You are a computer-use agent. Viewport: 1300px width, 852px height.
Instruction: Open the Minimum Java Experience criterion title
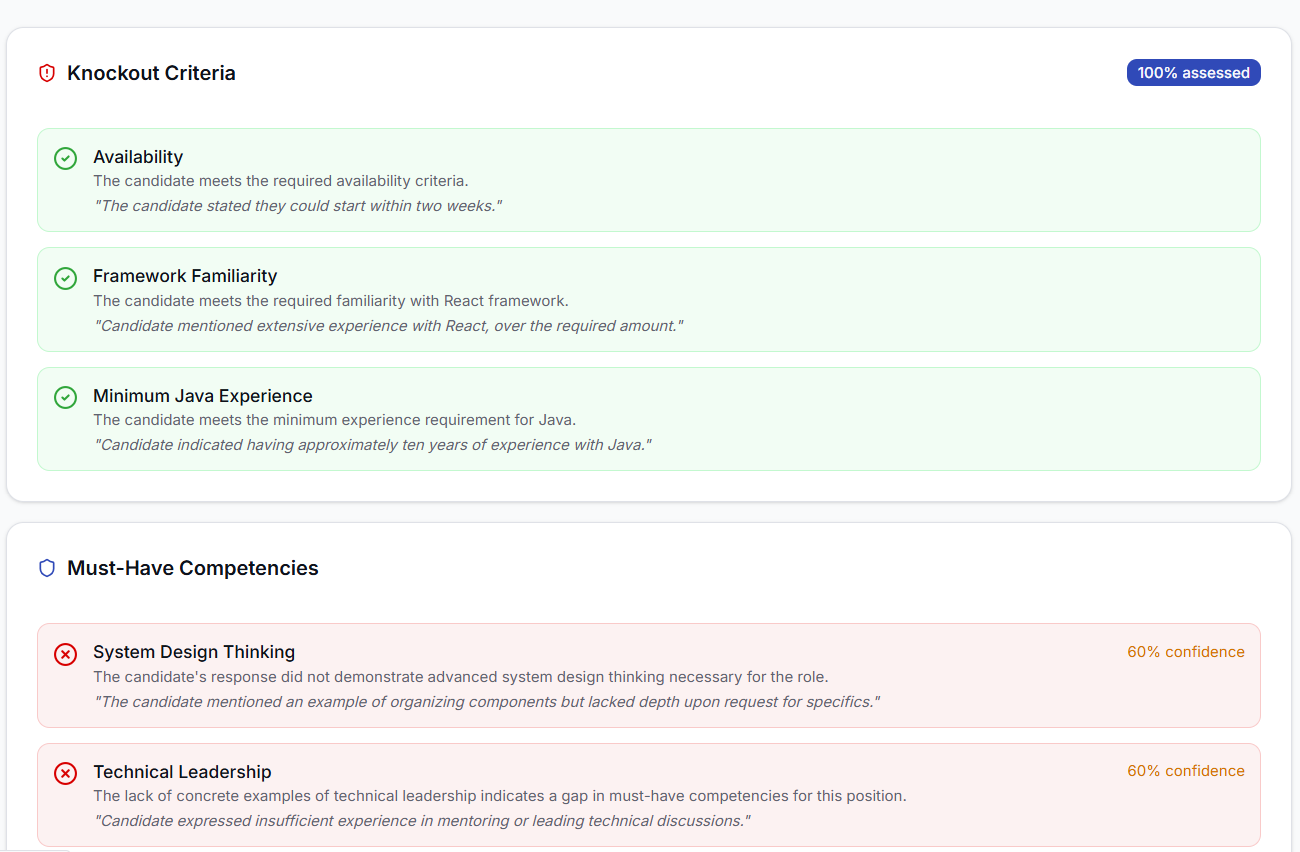tap(203, 396)
